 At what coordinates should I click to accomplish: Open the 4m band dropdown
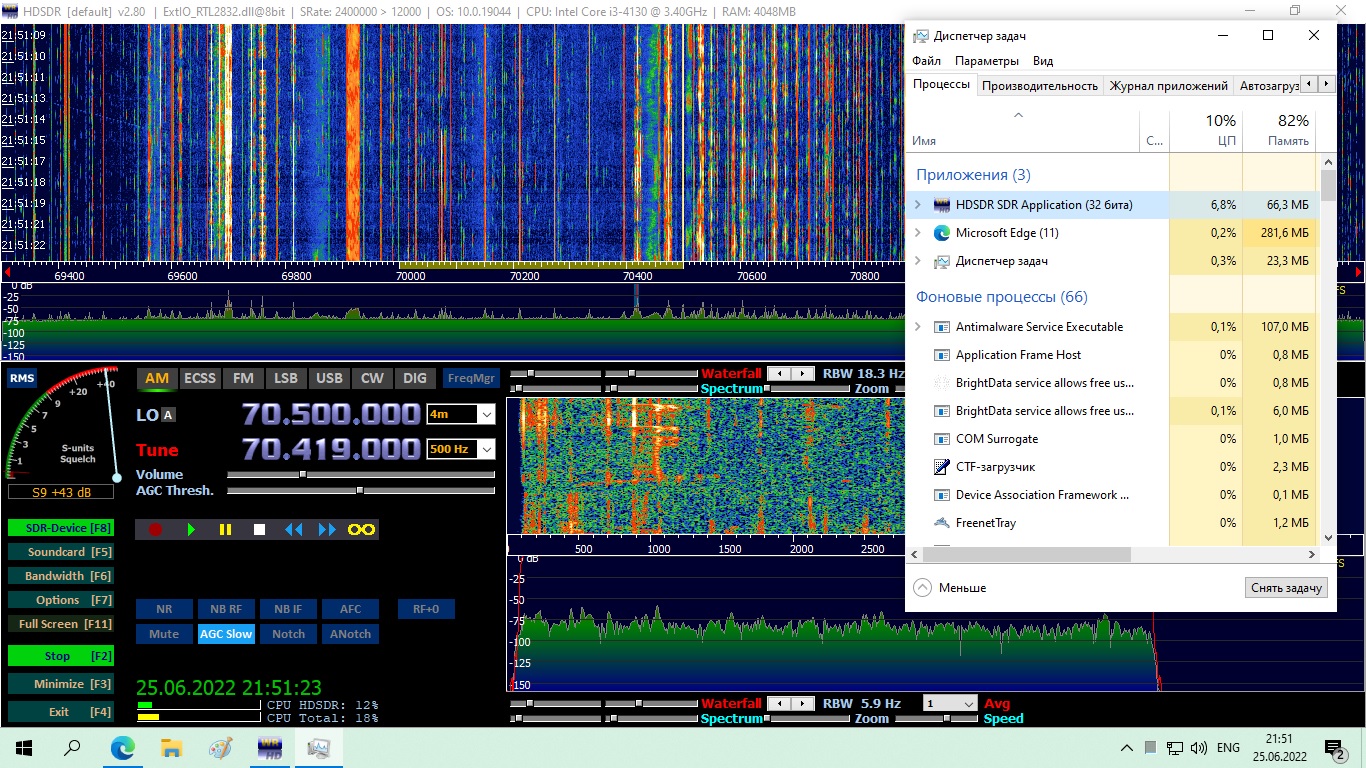pos(486,414)
